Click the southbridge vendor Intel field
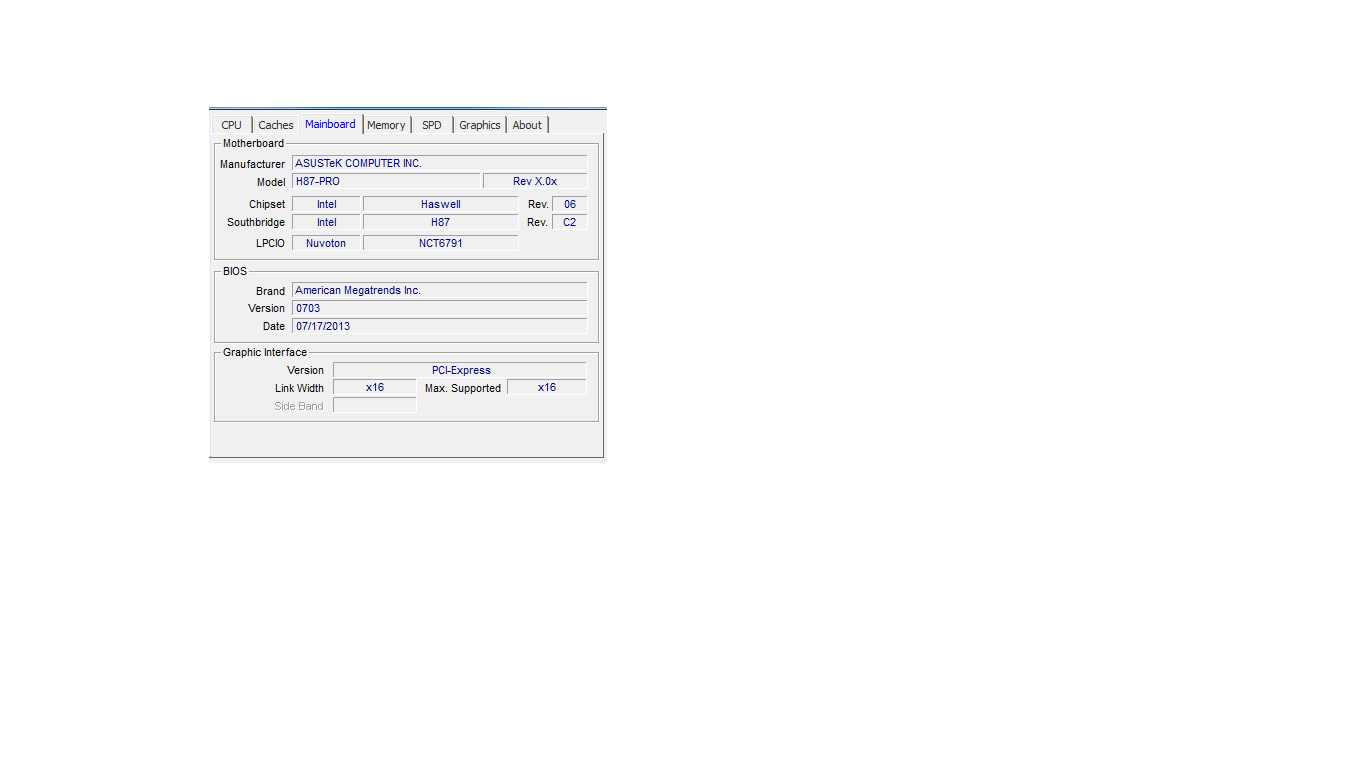This screenshot has width=1360, height=768. (326, 222)
